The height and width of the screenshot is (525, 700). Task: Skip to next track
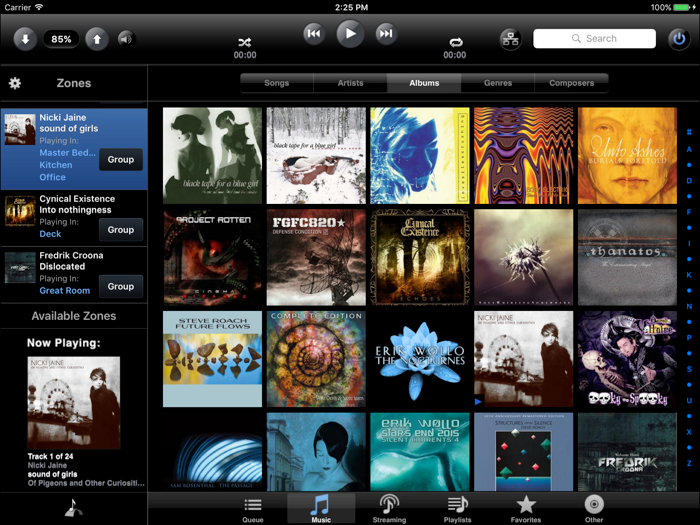(x=386, y=33)
